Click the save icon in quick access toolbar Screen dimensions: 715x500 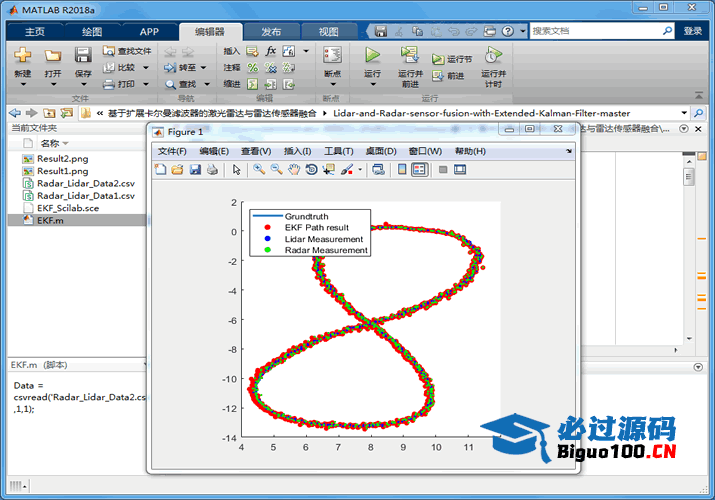point(381,31)
